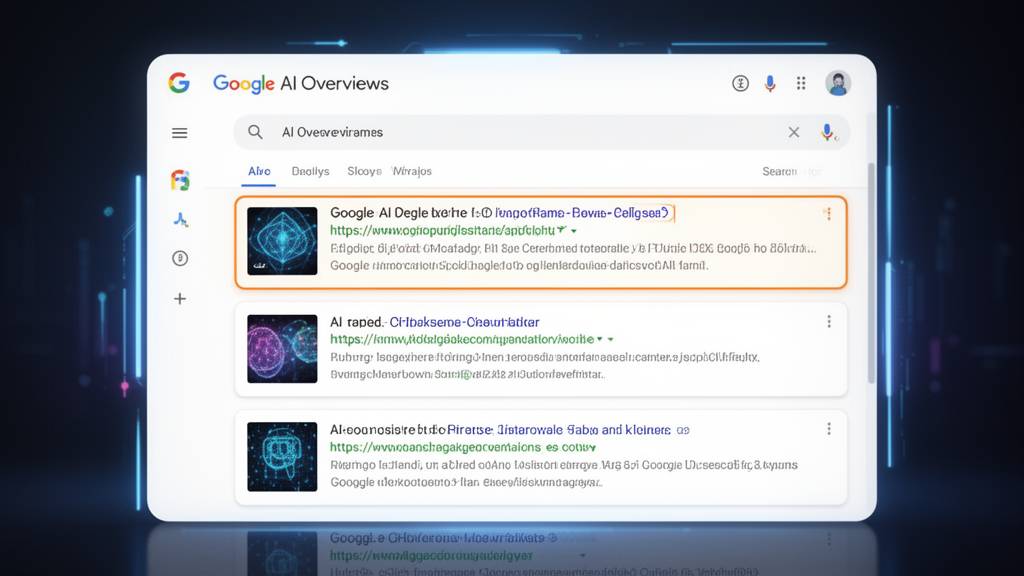
Task: Click the magnifier icon in search bar
Action: pos(255,132)
